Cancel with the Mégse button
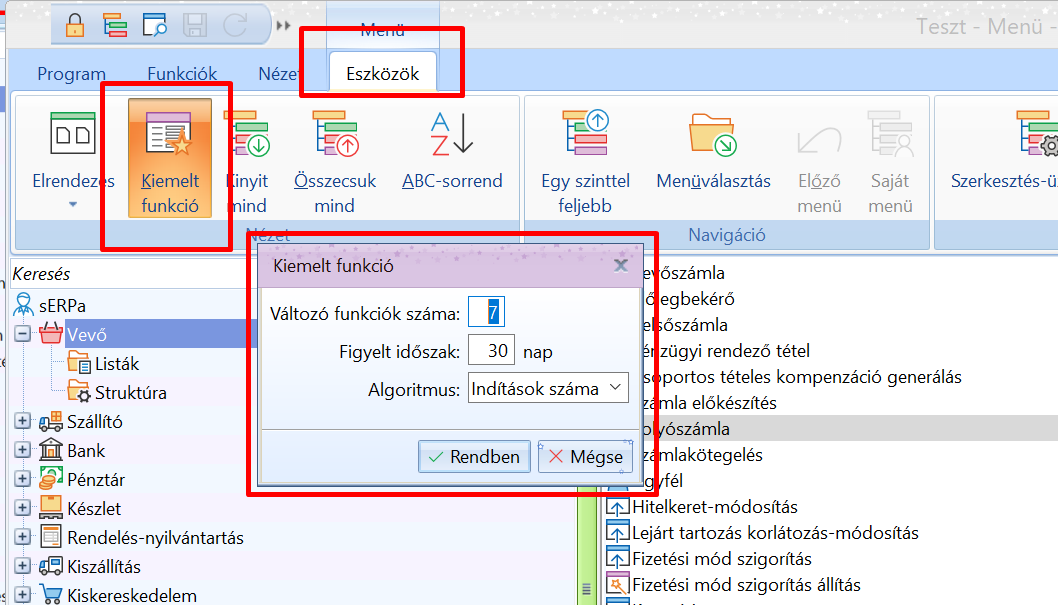Screen dimensions: 1058x605 pyautogui.click(x=586, y=457)
